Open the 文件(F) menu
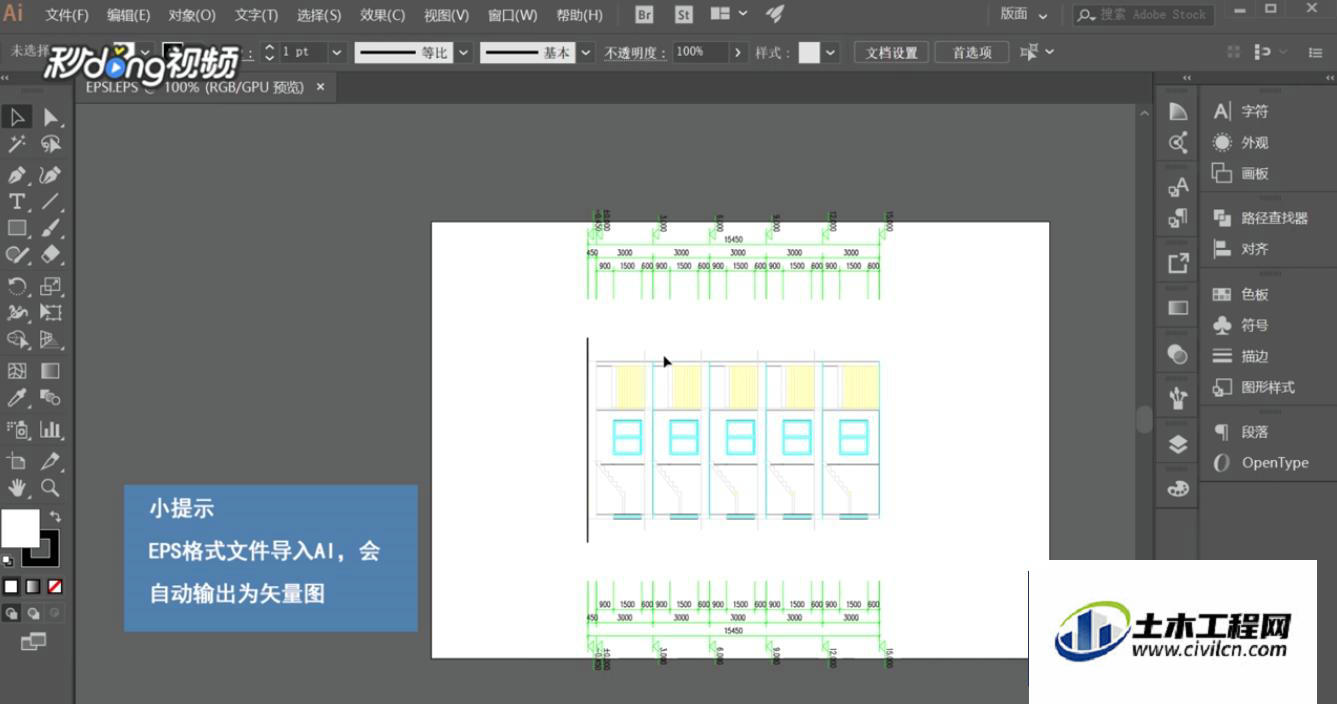This screenshot has width=1337, height=704. [x=67, y=15]
